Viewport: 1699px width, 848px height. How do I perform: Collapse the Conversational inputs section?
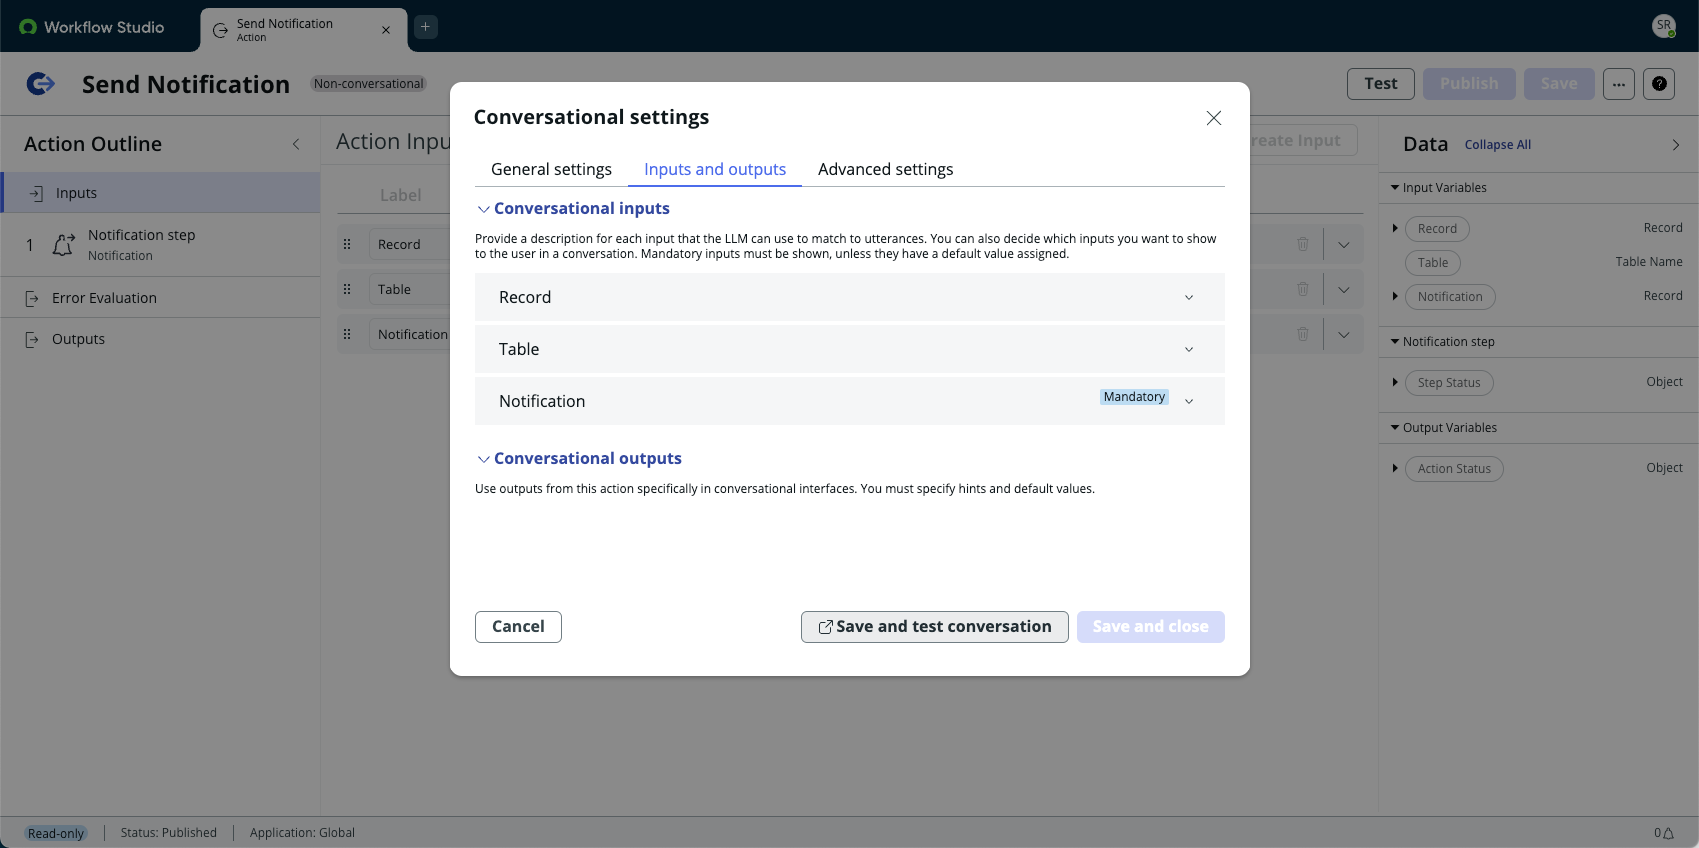(484, 209)
